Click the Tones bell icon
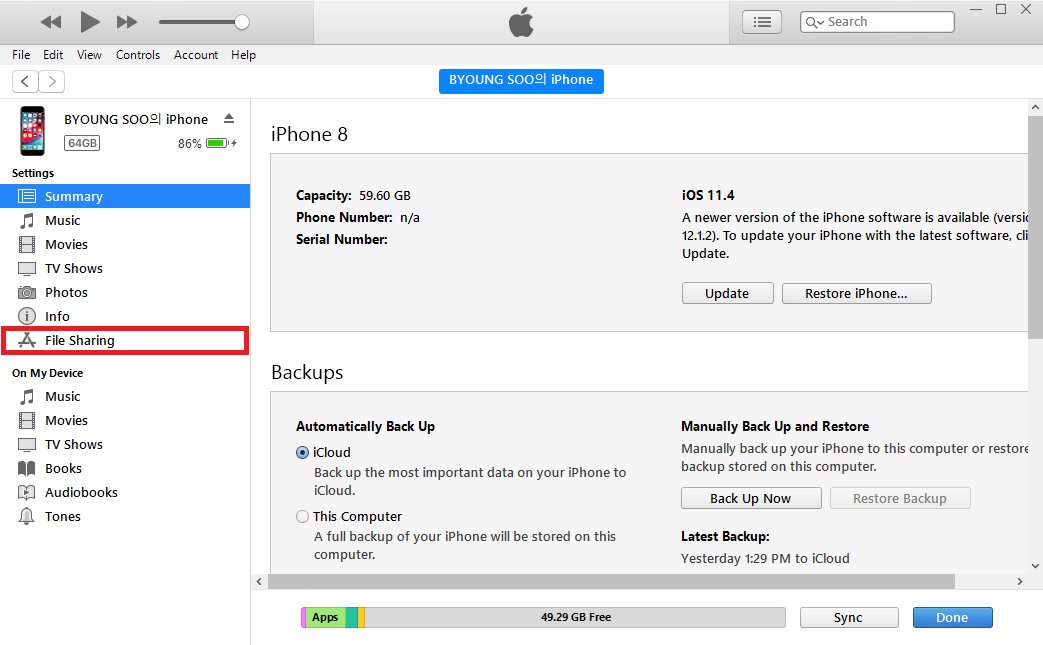 (x=27, y=516)
